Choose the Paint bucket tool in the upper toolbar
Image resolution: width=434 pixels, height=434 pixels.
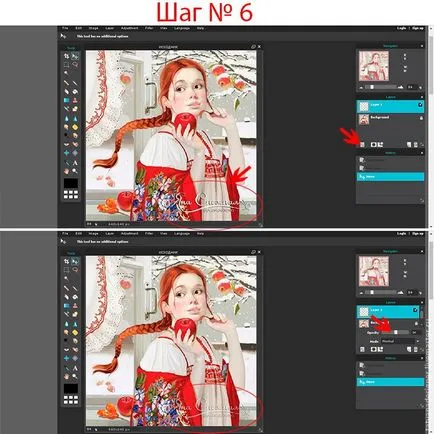coord(75,92)
